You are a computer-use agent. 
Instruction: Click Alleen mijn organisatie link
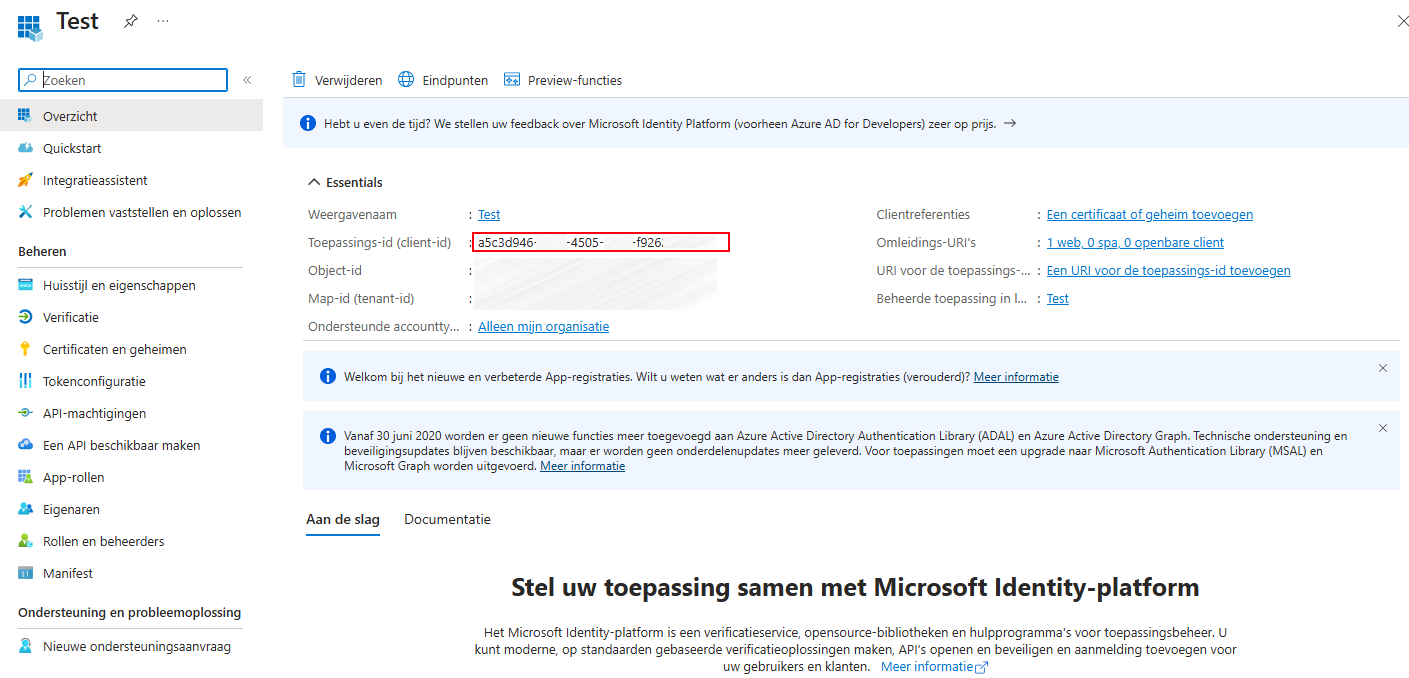tap(543, 326)
